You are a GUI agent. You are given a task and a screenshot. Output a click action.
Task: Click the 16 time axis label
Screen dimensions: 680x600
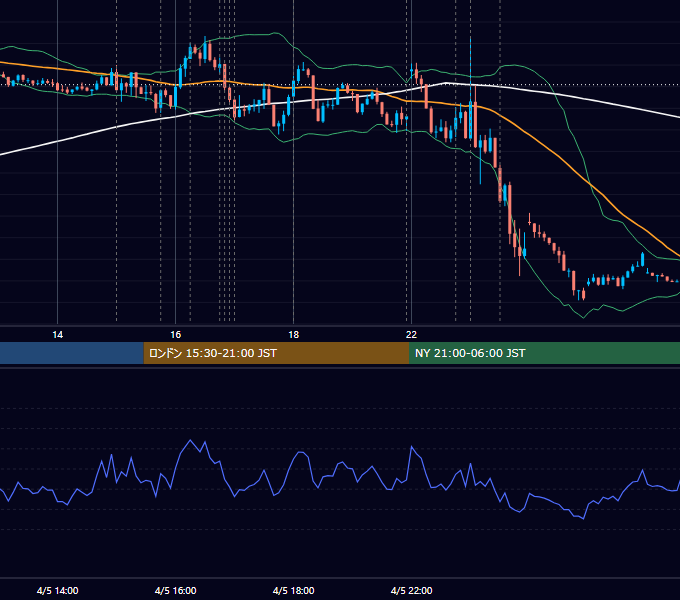coord(175,335)
